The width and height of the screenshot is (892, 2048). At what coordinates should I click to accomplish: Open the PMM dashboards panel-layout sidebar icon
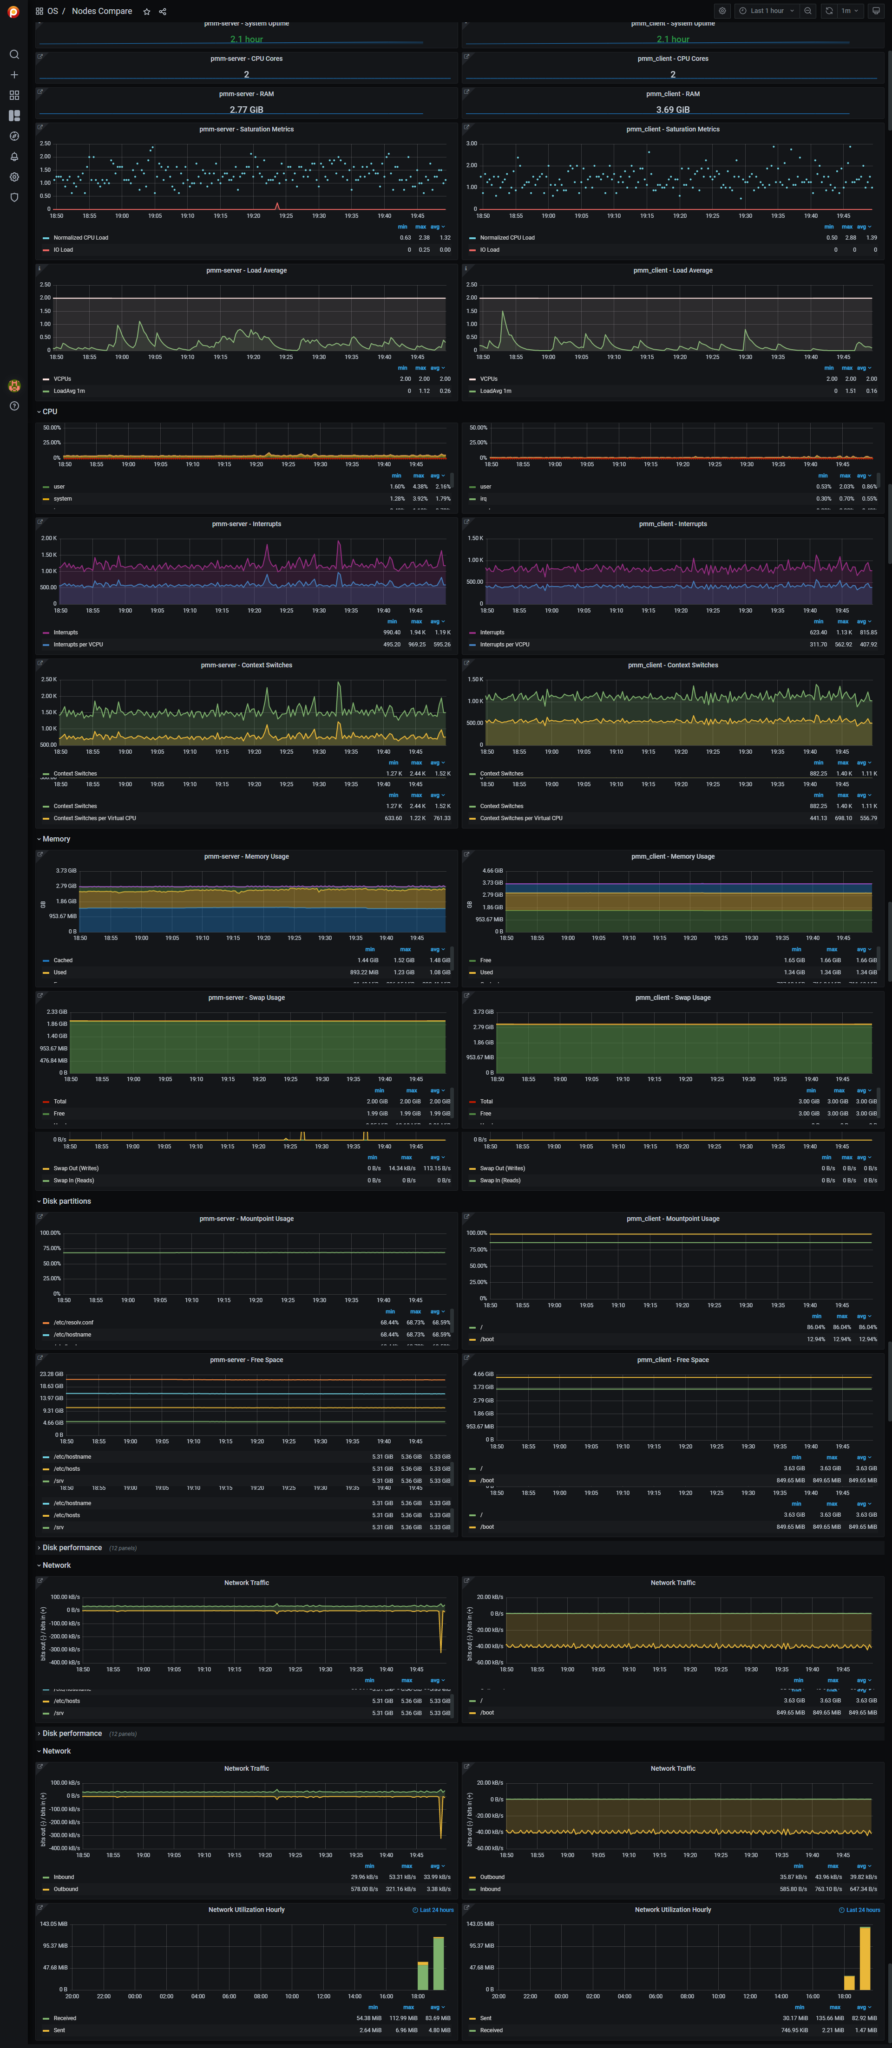click(14, 116)
